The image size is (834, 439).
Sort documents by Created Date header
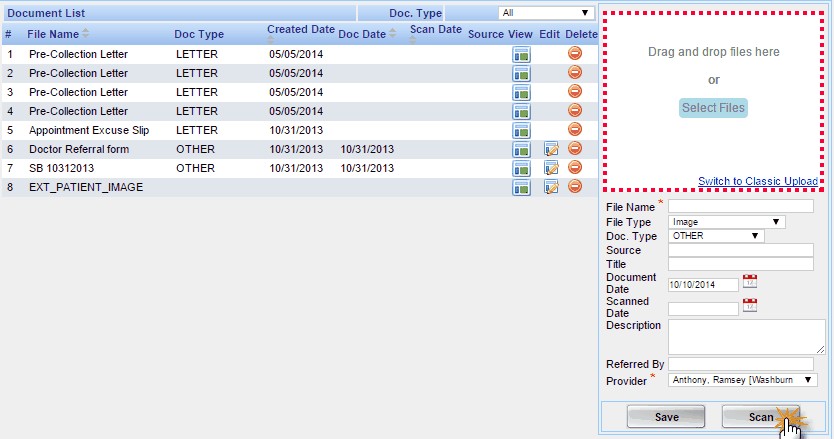[x=300, y=30]
